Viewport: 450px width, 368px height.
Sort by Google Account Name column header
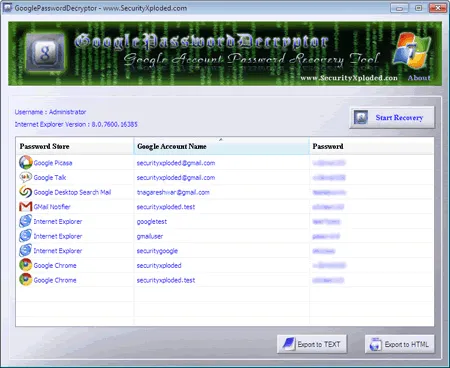point(222,146)
